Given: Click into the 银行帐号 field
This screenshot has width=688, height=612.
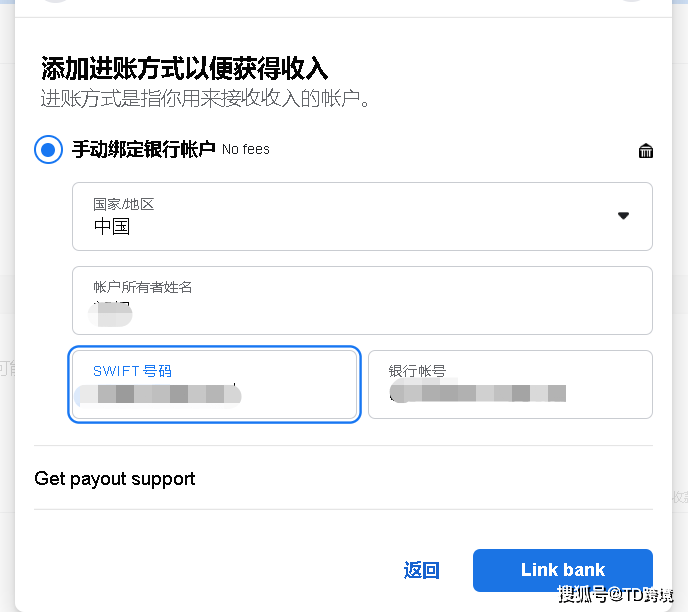Looking at the screenshot, I should 510,384.
